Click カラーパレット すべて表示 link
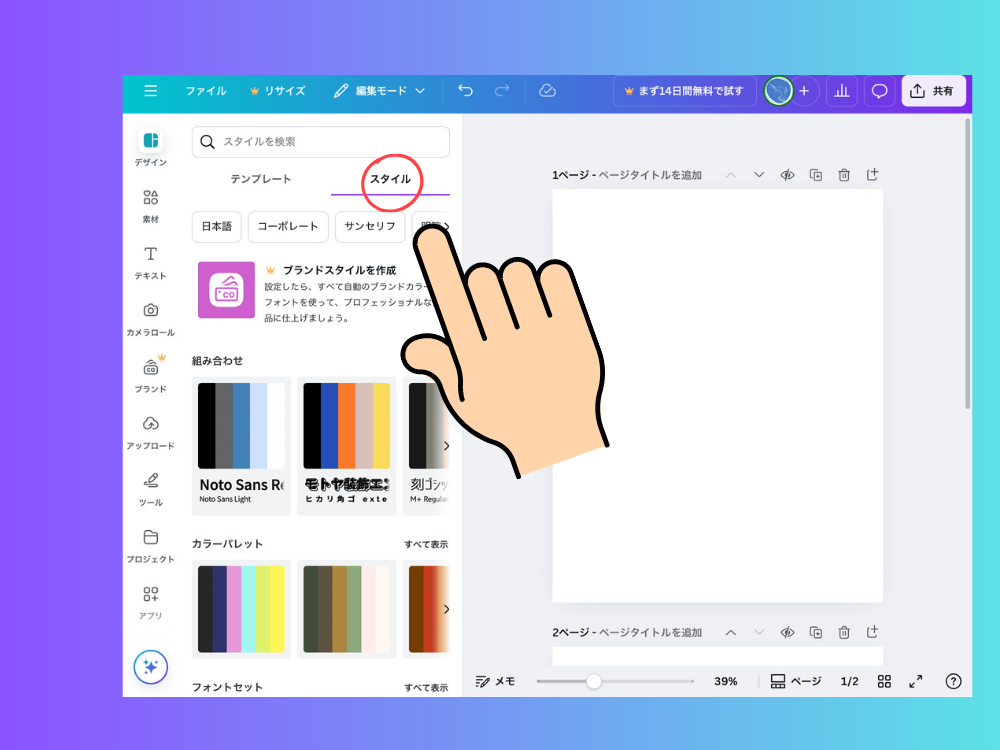Screen dimensions: 1000x750 (426, 544)
